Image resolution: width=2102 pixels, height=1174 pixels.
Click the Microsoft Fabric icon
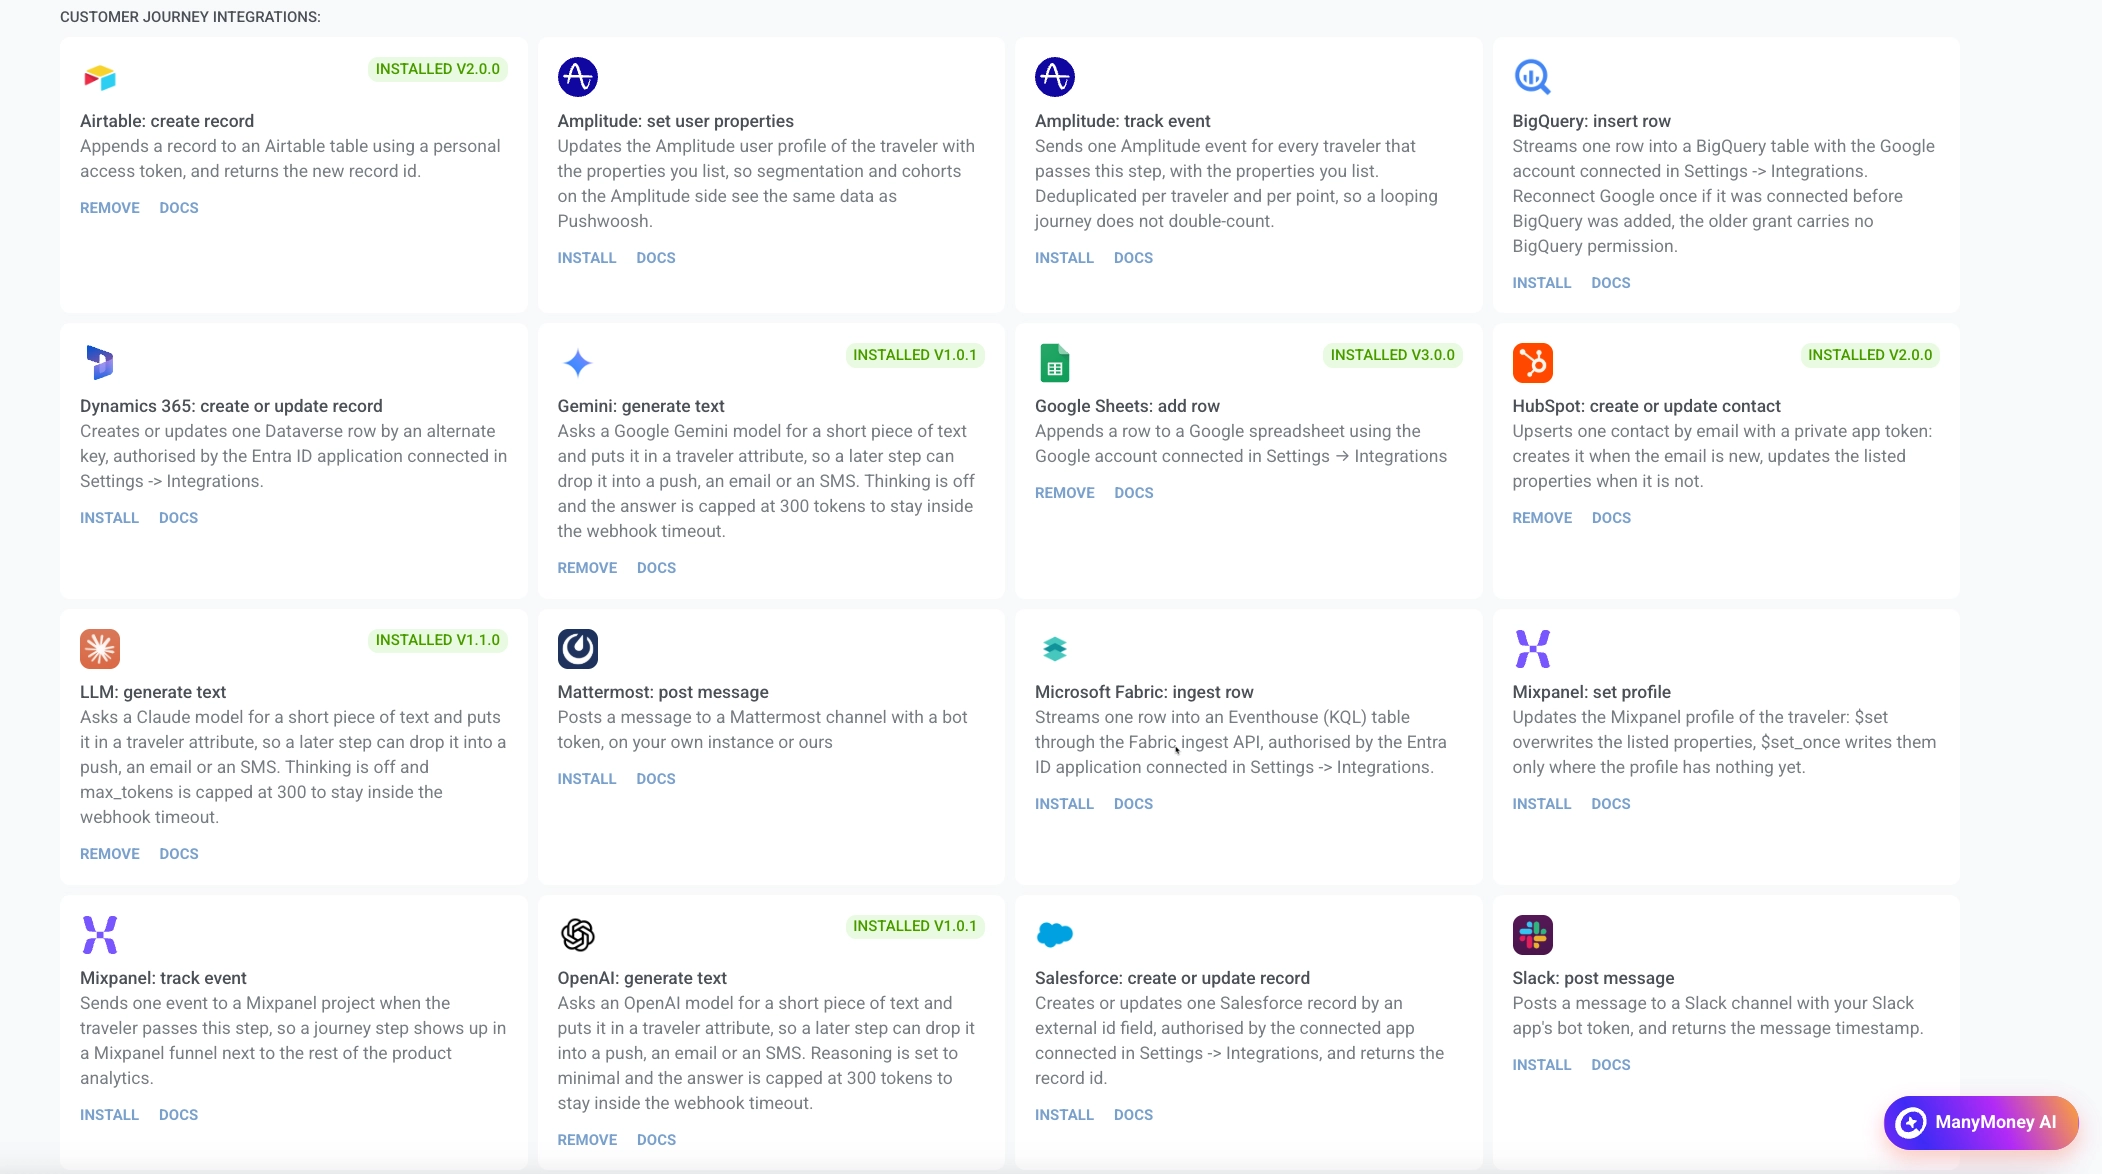click(x=1055, y=648)
